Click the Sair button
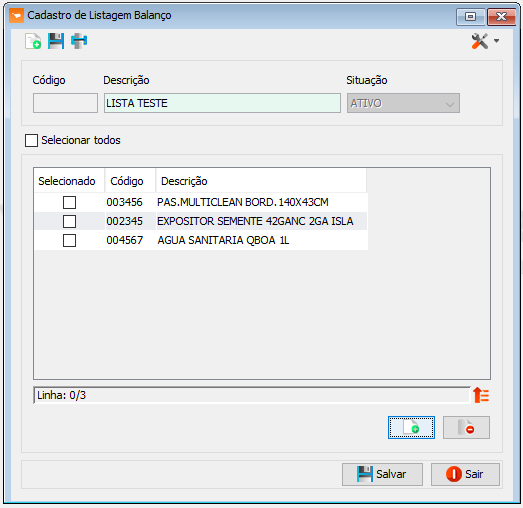The image size is (523, 508). tap(465, 474)
